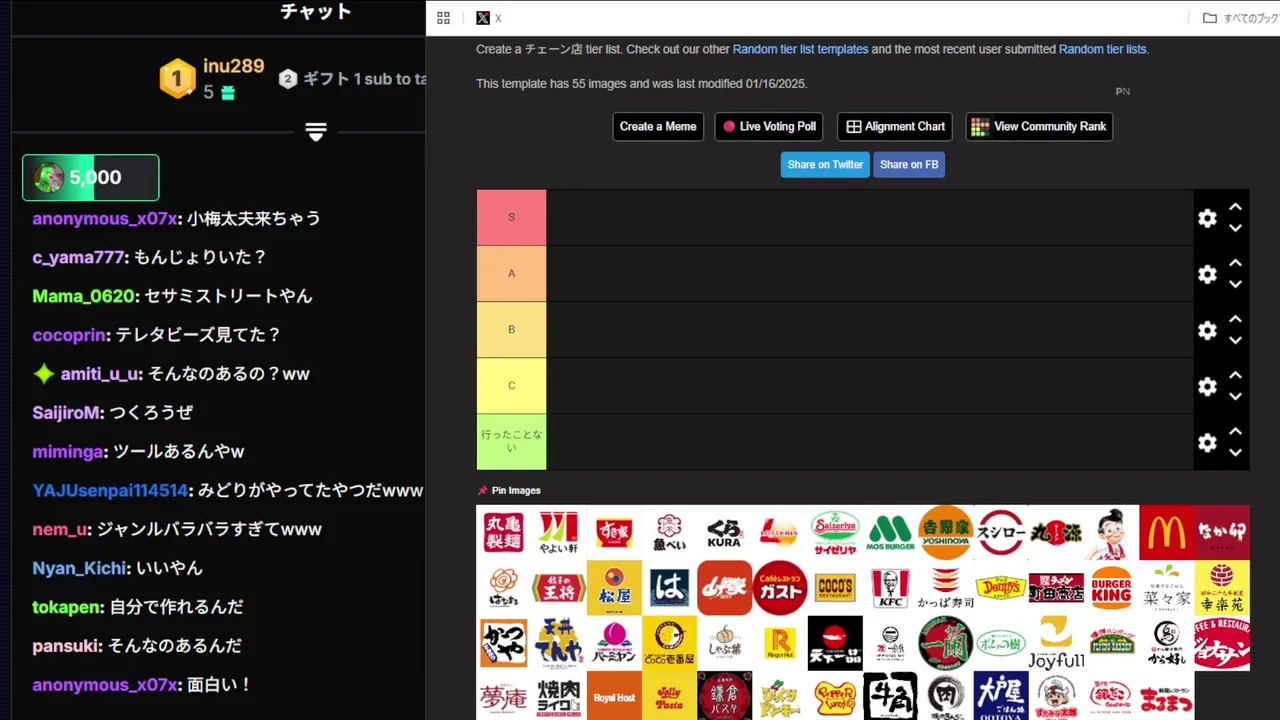Select the 松屋 logo image

tap(614, 587)
